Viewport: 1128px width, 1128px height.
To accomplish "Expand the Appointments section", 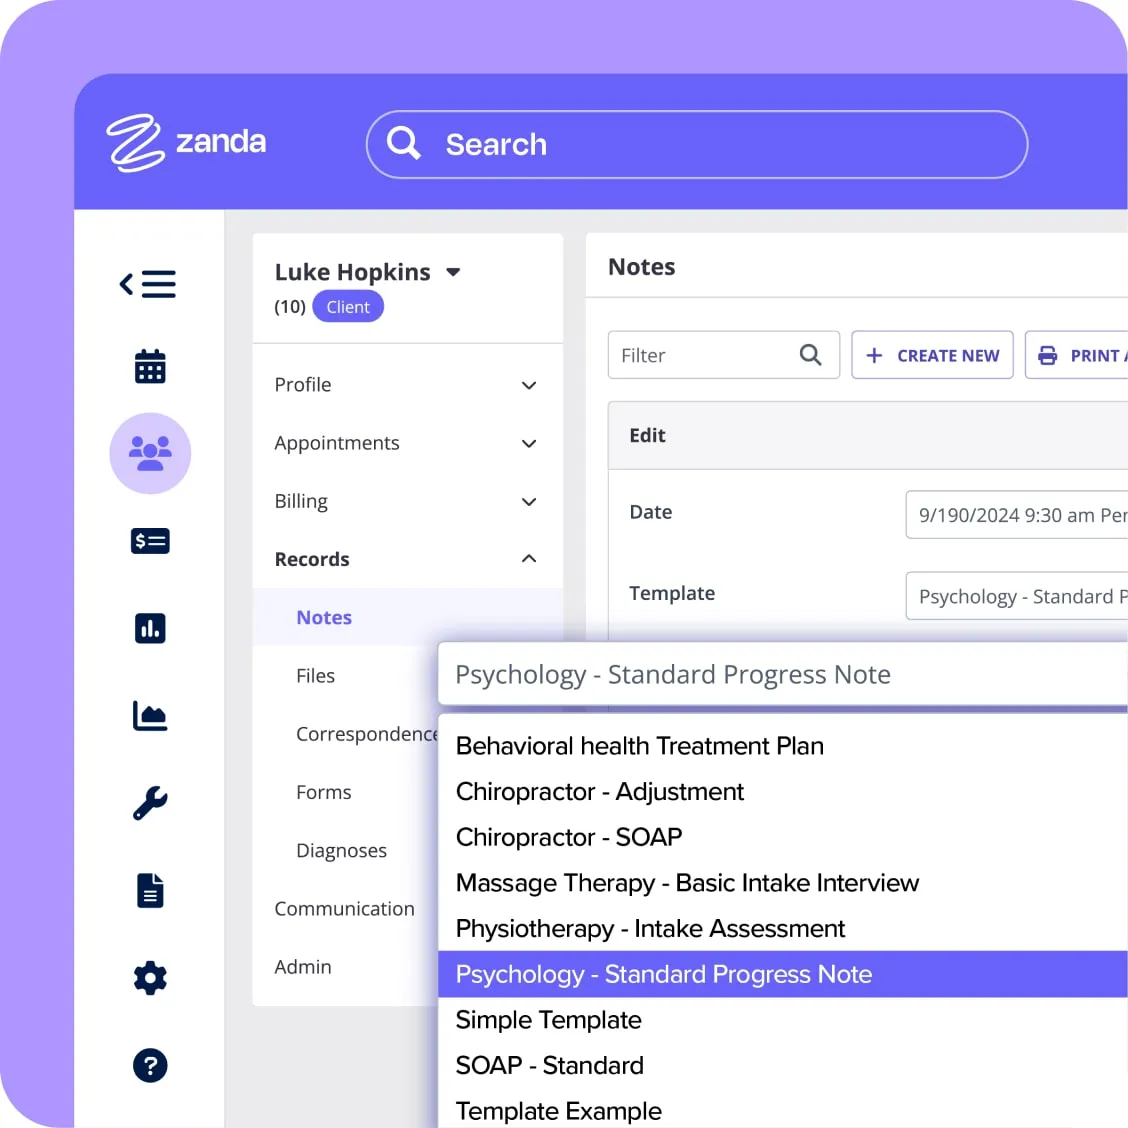I will (x=406, y=443).
